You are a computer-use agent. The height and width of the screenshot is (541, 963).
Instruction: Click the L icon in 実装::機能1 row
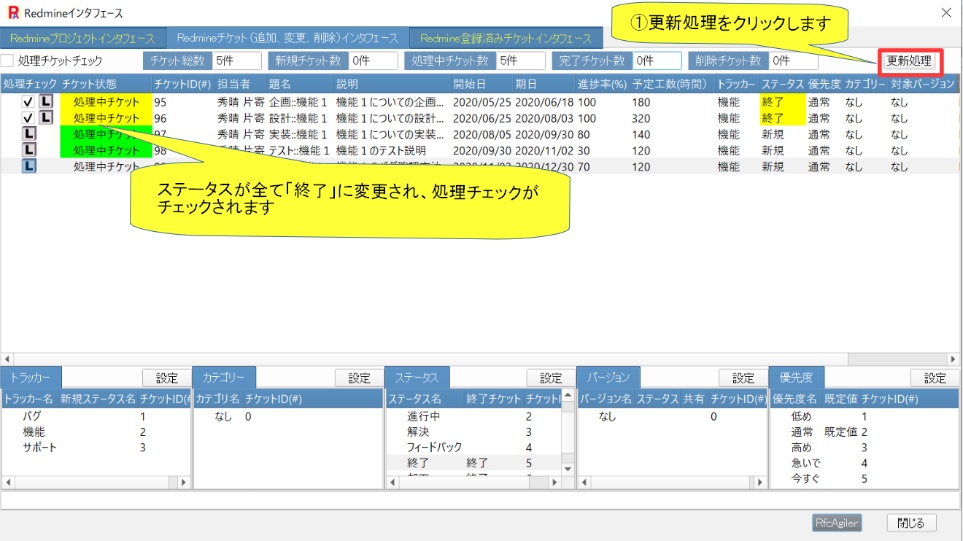(29, 133)
